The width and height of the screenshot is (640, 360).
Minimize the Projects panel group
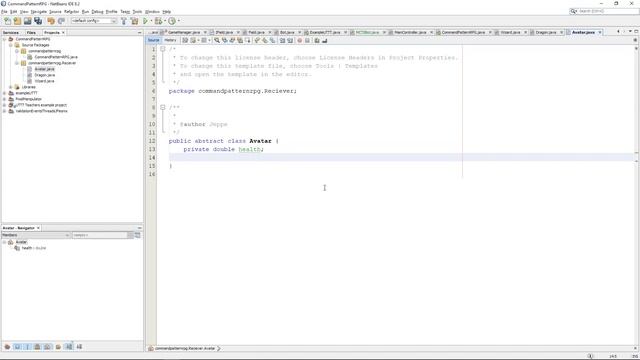[x=140, y=33]
